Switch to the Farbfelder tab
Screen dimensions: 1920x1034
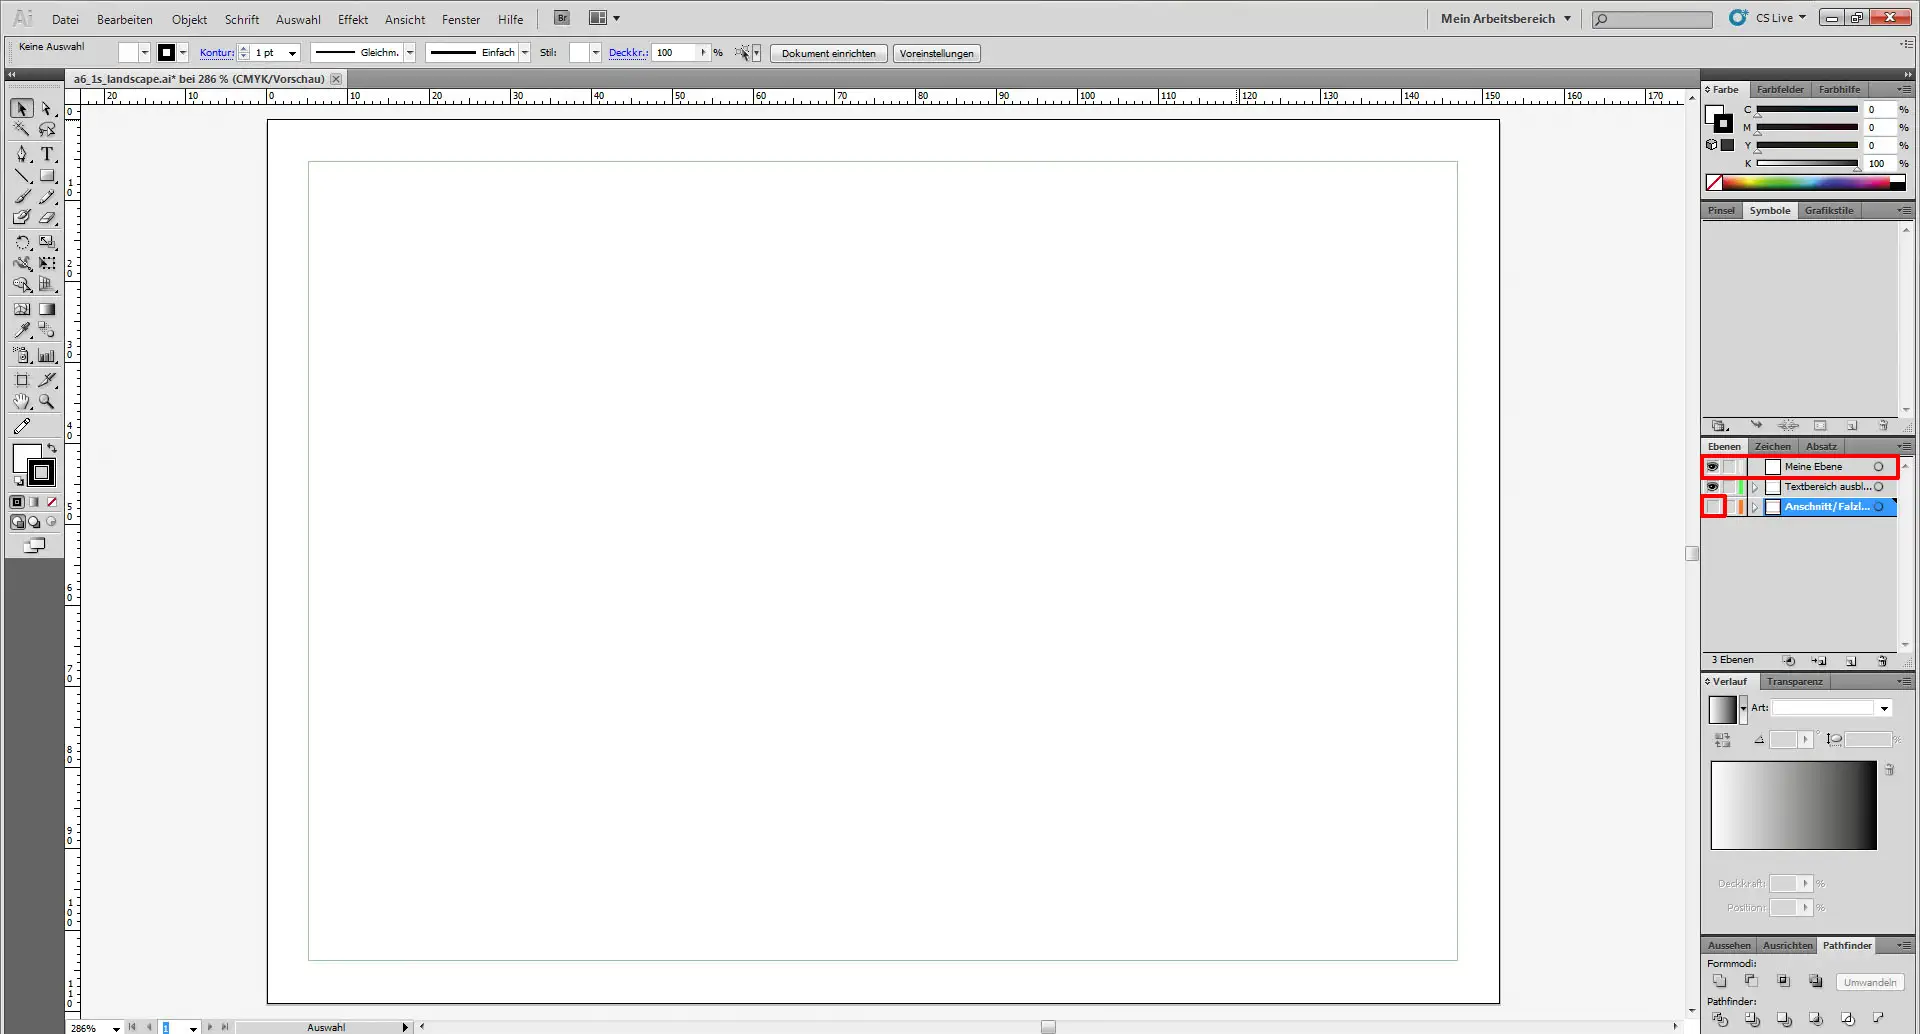pyautogui.click(x=1780, y=89)
